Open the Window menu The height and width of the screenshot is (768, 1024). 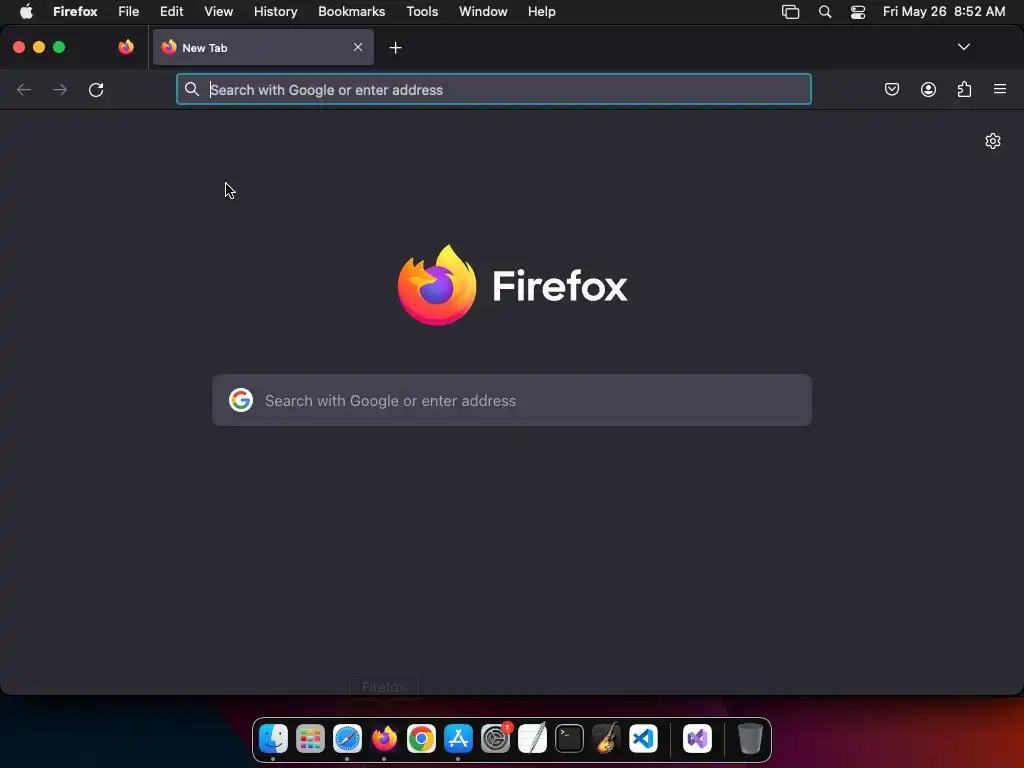point(483,12)
